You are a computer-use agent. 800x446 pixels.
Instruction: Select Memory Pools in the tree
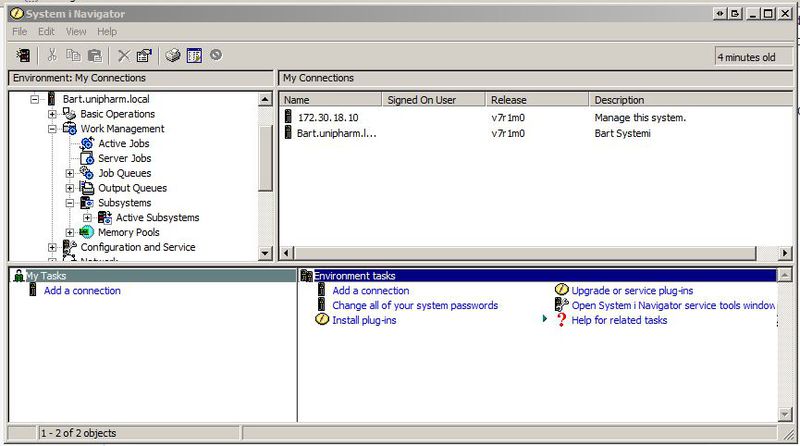[x=129, y=232]
